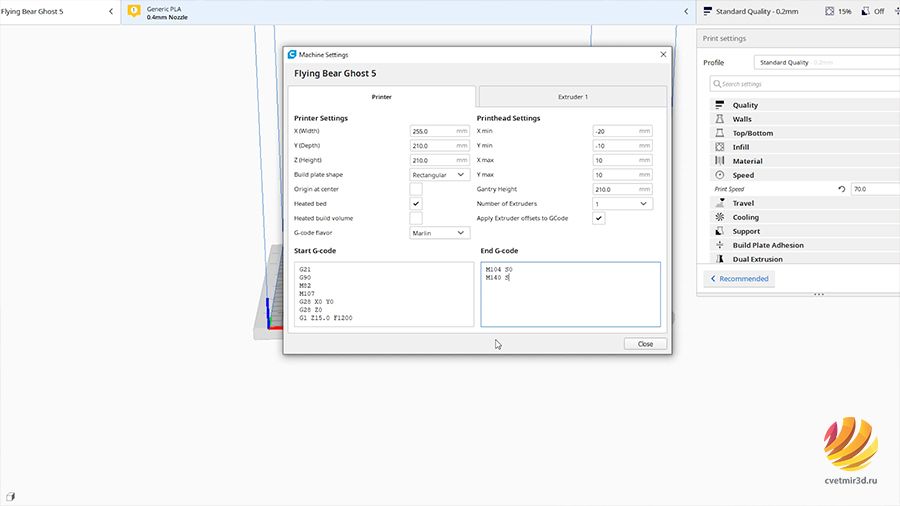Uncheck the Heated bed checkbox
The height and width of the screenshot is (506, 900).
(416, 204)
